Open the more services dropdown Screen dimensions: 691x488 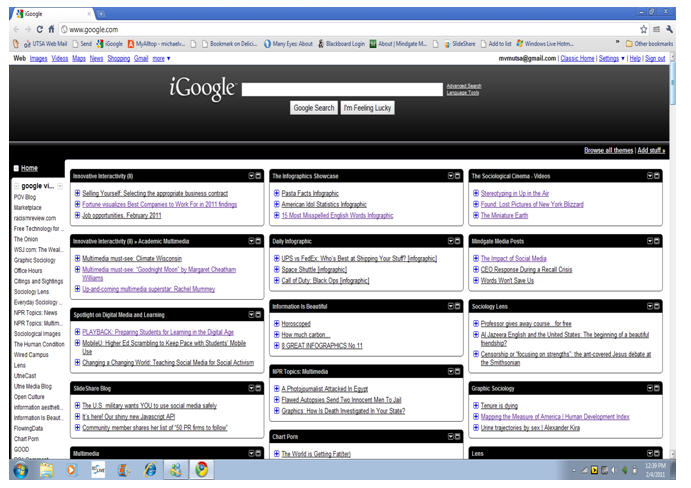coord(161,59)
